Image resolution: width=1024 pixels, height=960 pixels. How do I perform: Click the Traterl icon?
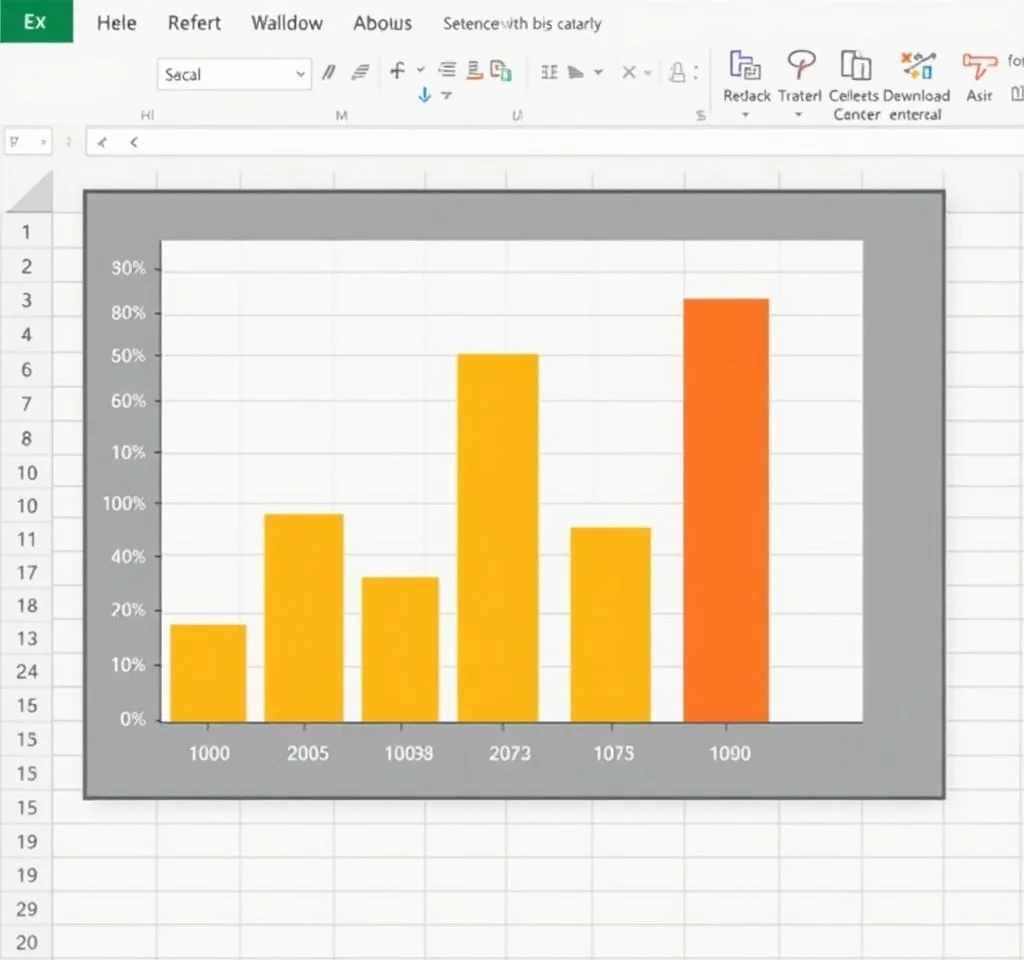pyautogui.click(x=800, y=66)
